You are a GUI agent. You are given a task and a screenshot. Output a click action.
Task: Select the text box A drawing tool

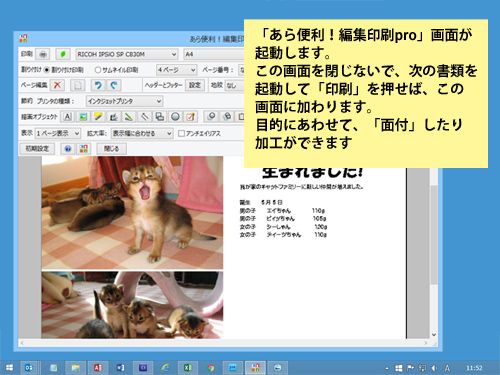click(68, 117)
